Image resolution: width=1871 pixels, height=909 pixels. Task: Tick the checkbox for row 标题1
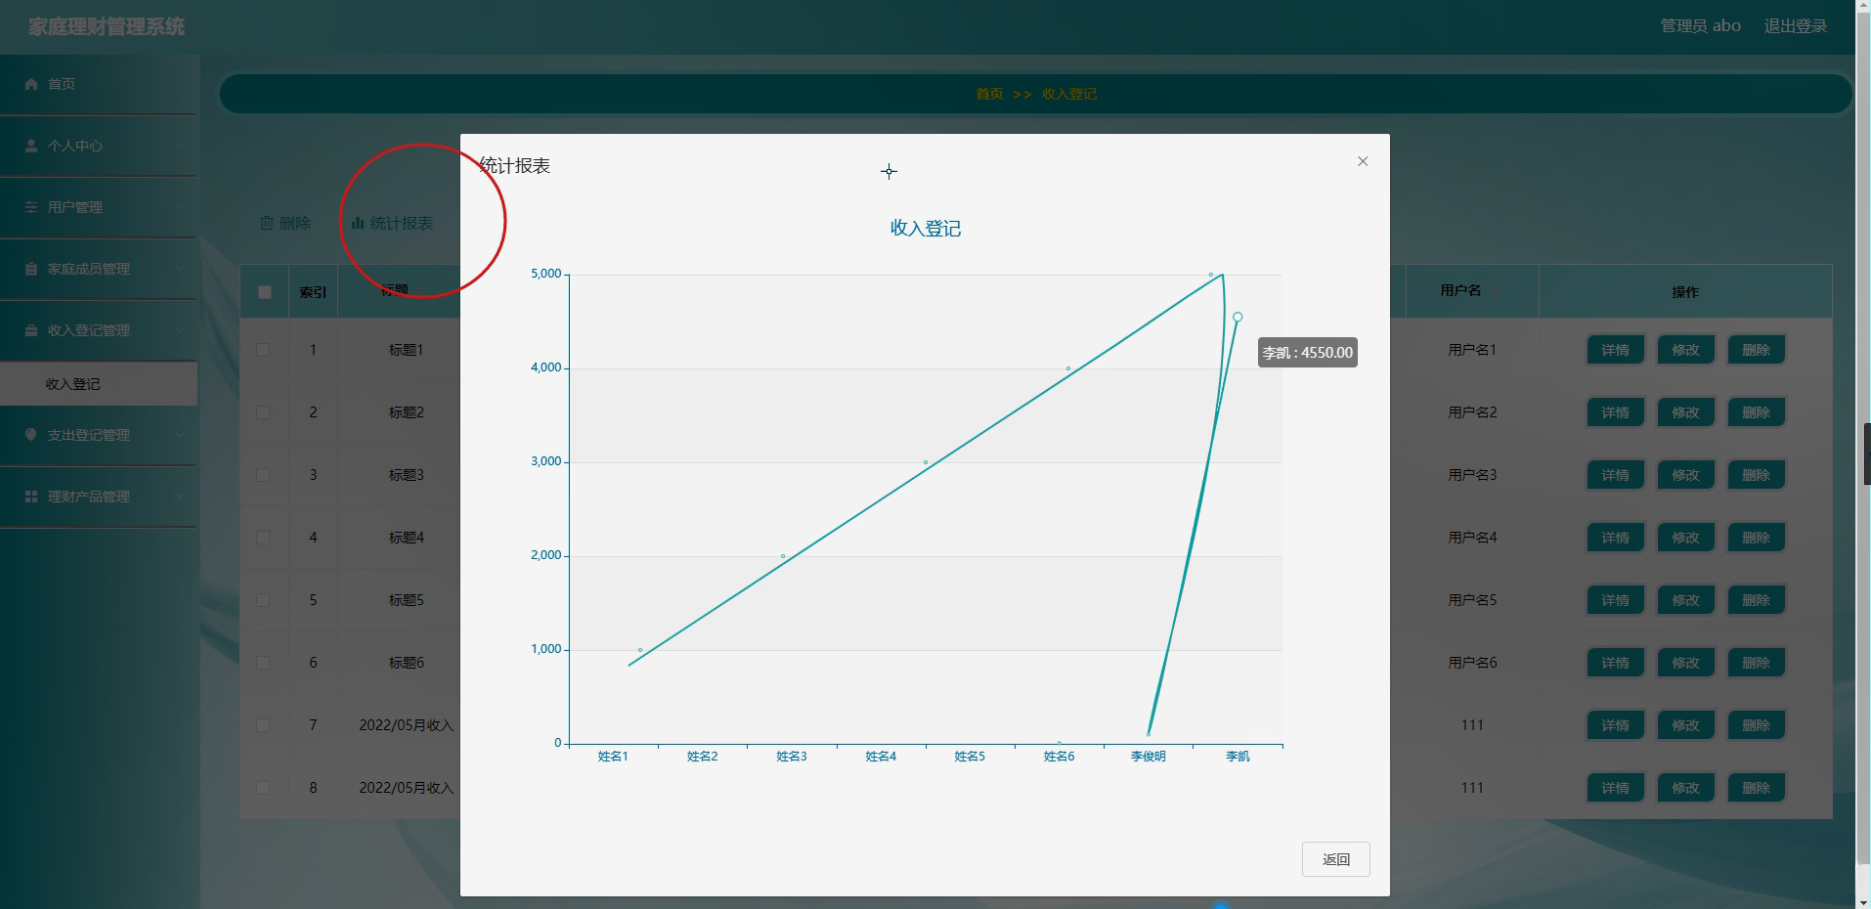pyautogui.click(x=263, y=350)
